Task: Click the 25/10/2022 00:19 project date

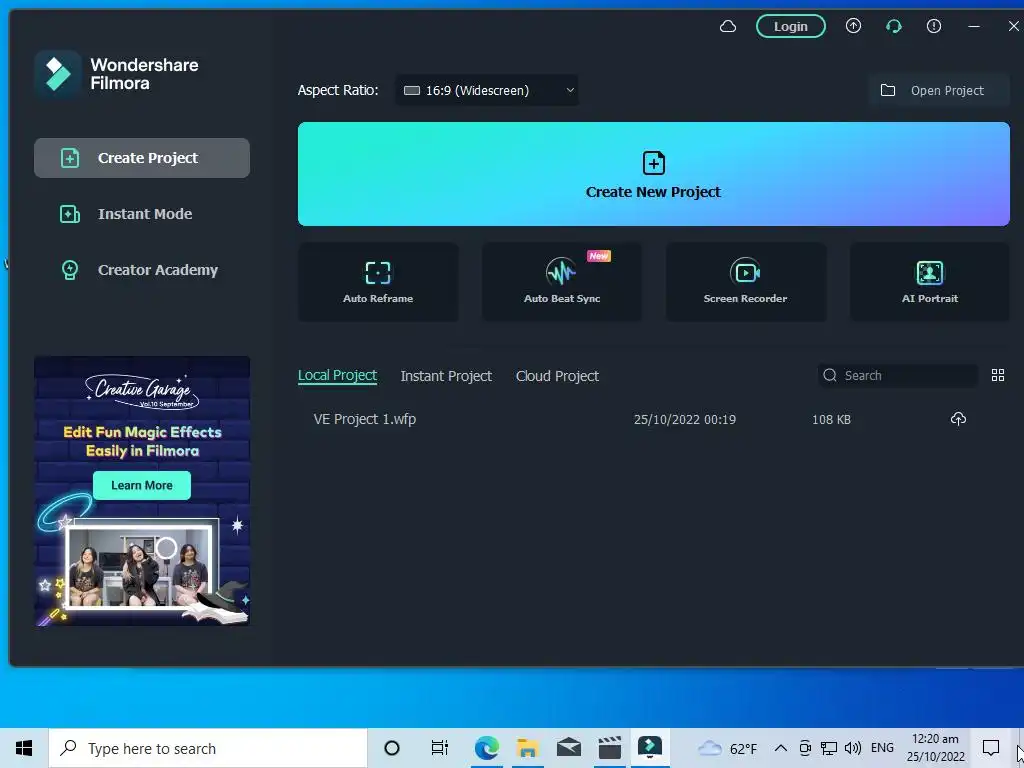Action: 684,420
